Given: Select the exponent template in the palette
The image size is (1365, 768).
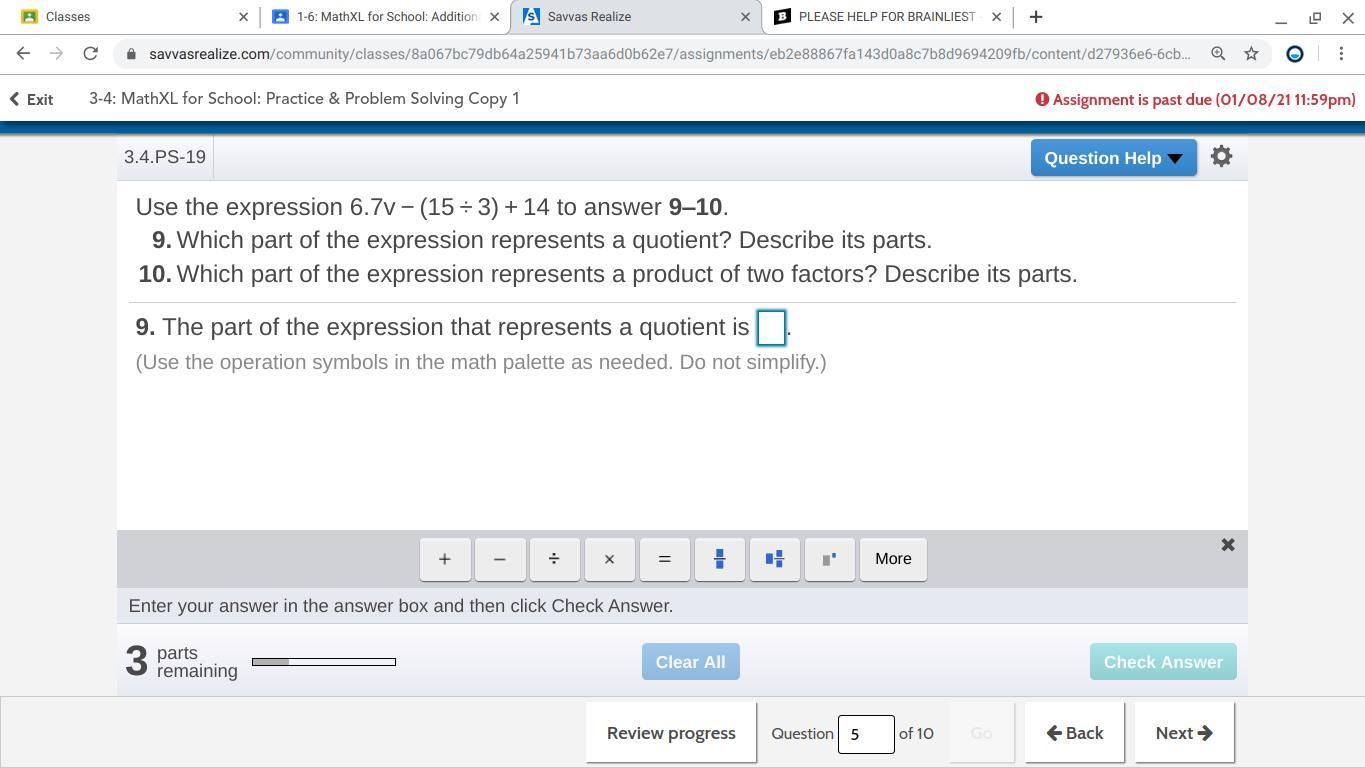Looking at the screenshot, I should point(828,558).
